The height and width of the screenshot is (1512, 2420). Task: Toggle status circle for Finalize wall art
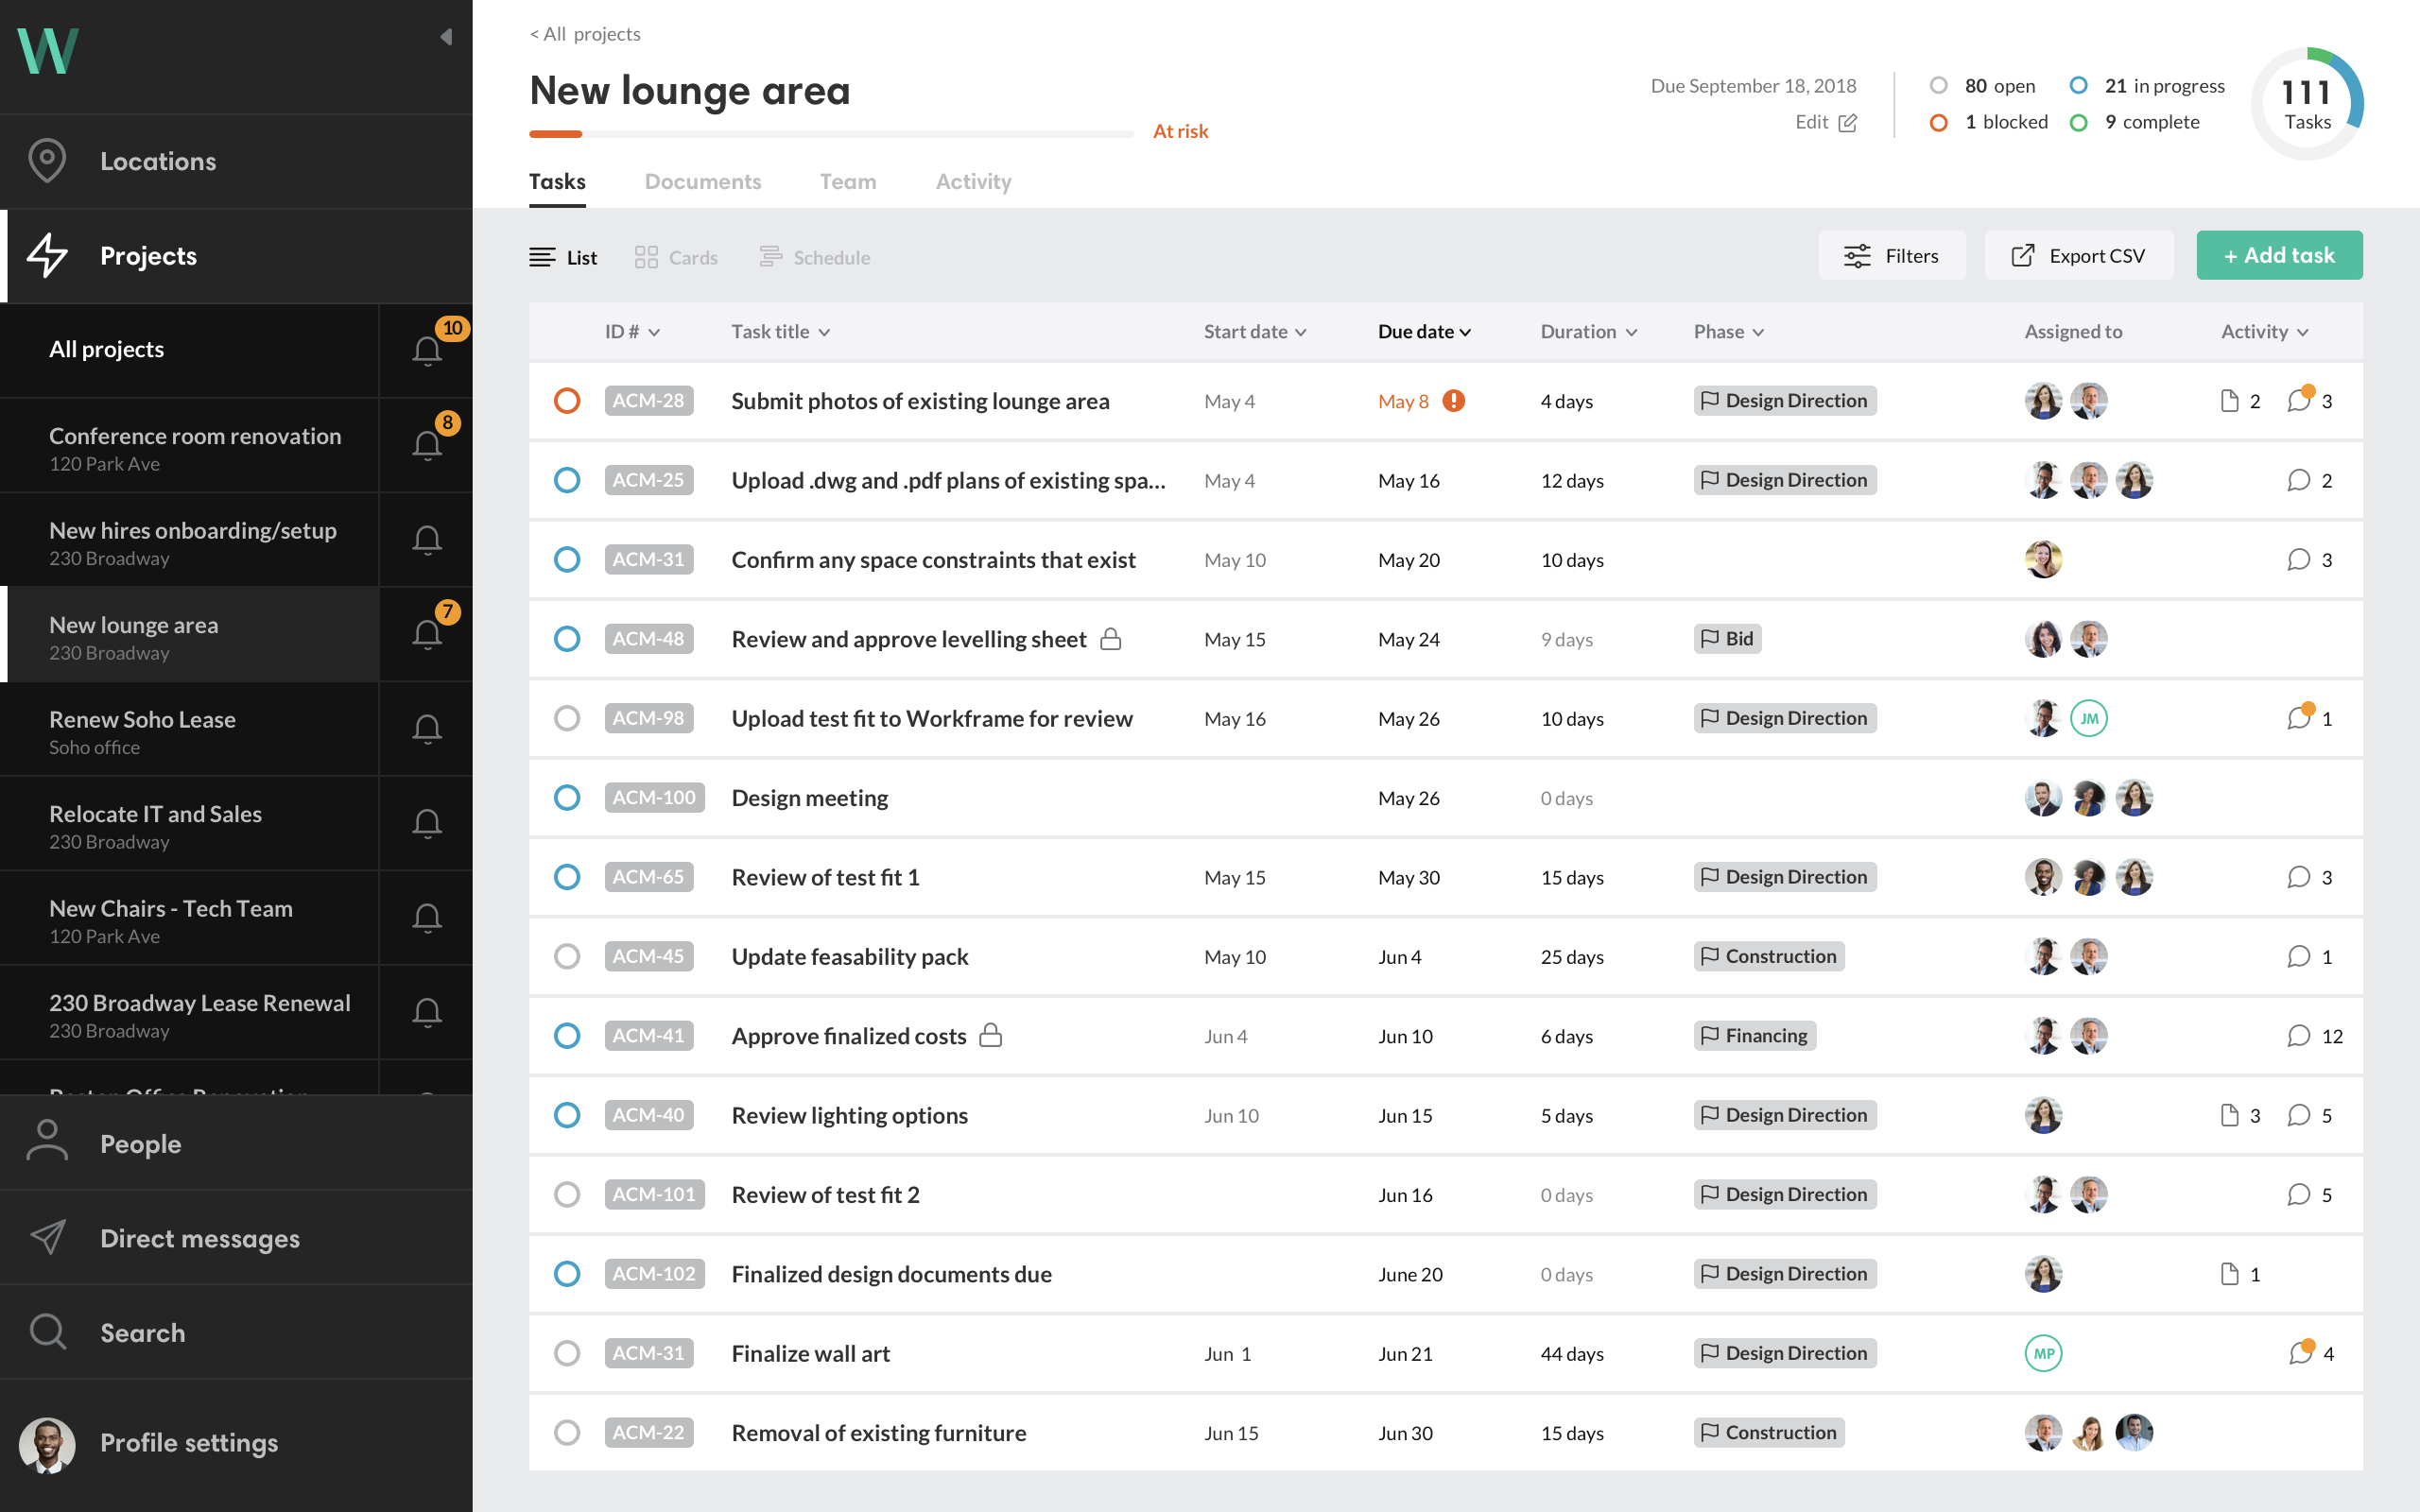(x=567, y=1353)
